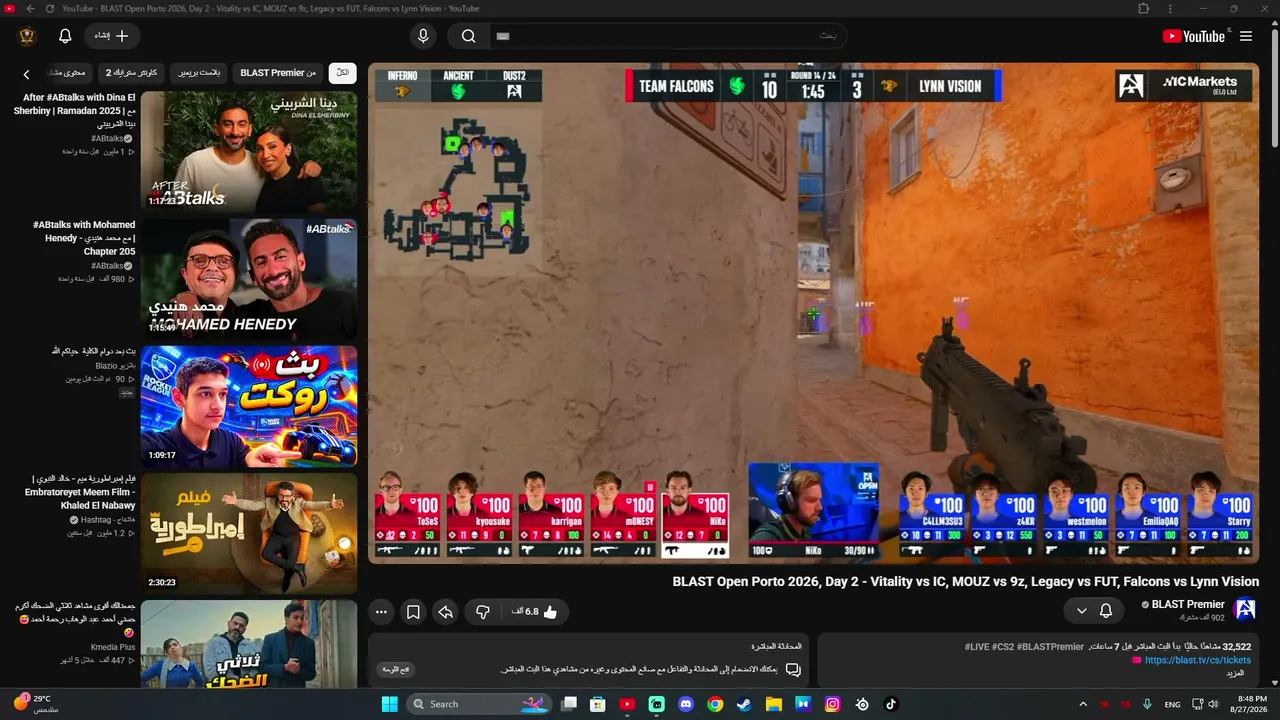
Task: Open the ENG language indicator
Action: tap(1172, 704)
